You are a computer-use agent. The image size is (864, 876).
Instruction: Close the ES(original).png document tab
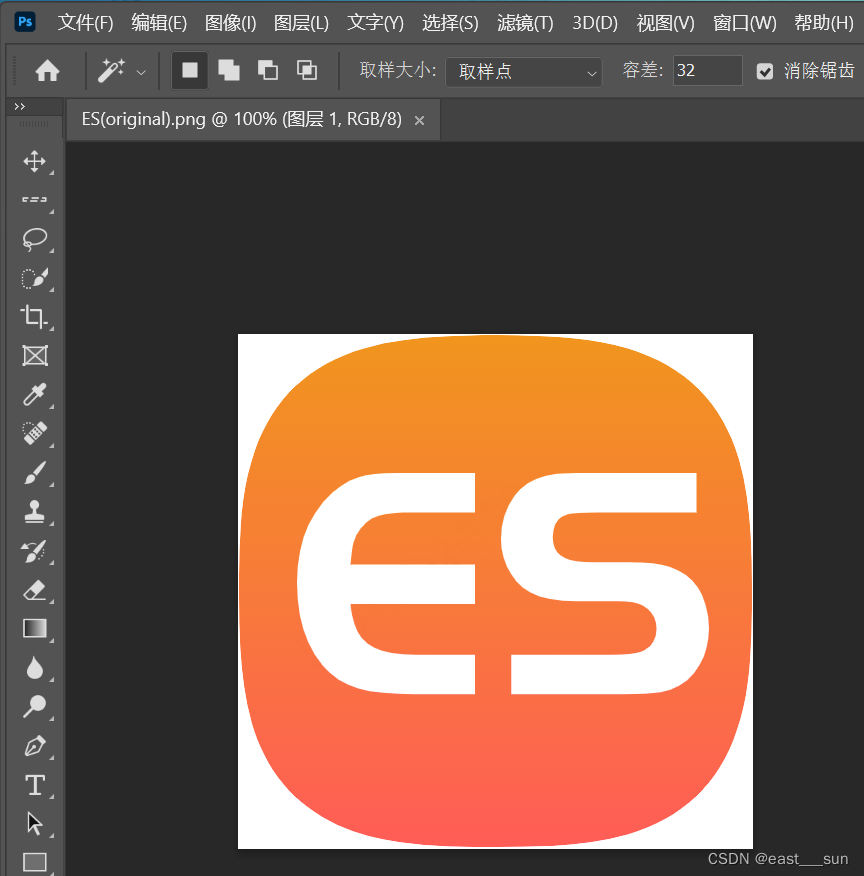click(x=419, y=120)
